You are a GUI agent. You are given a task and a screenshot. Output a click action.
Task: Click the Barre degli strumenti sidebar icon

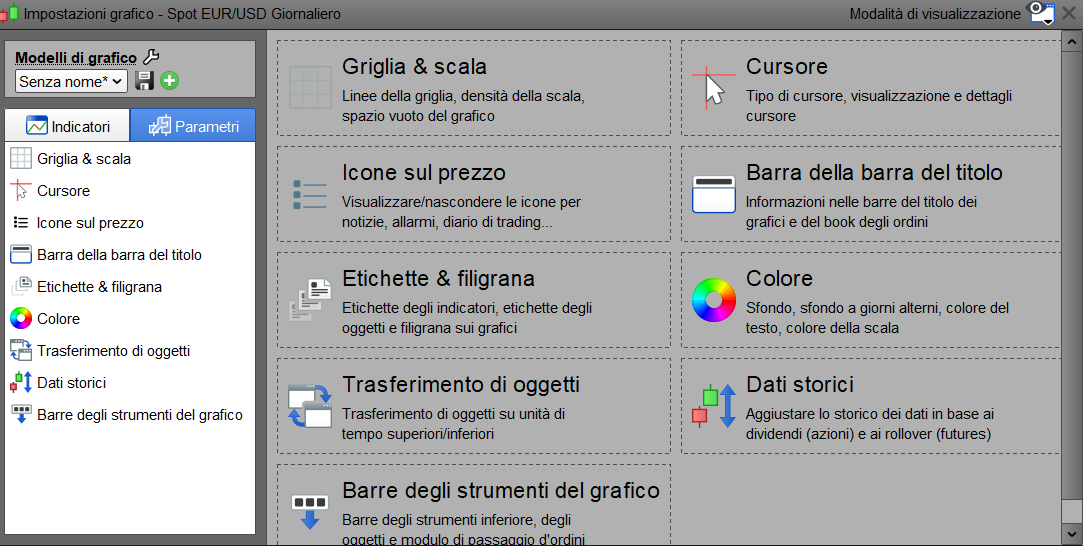coord(21,414)
